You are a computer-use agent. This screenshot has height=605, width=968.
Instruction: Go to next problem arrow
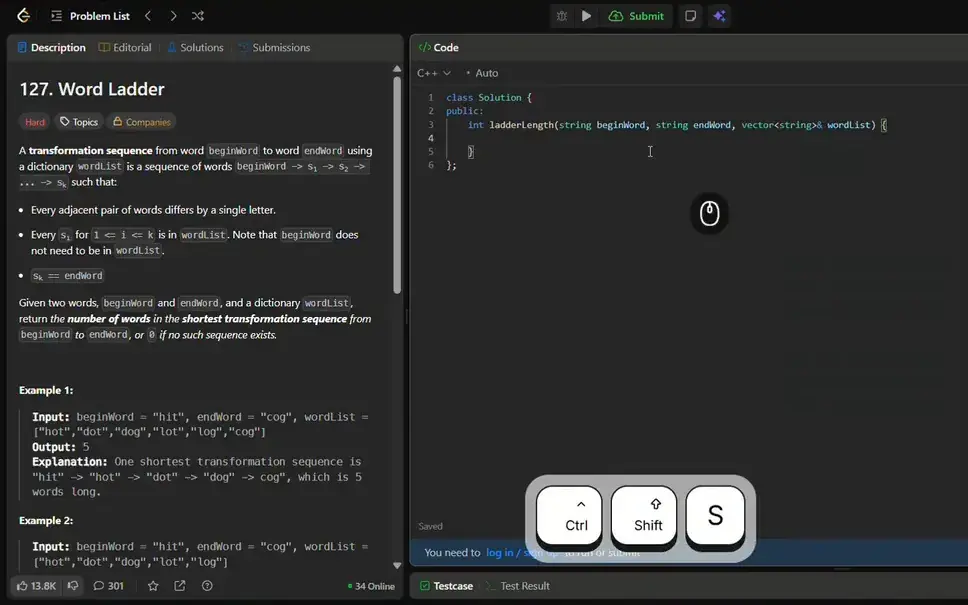point(173,16)
